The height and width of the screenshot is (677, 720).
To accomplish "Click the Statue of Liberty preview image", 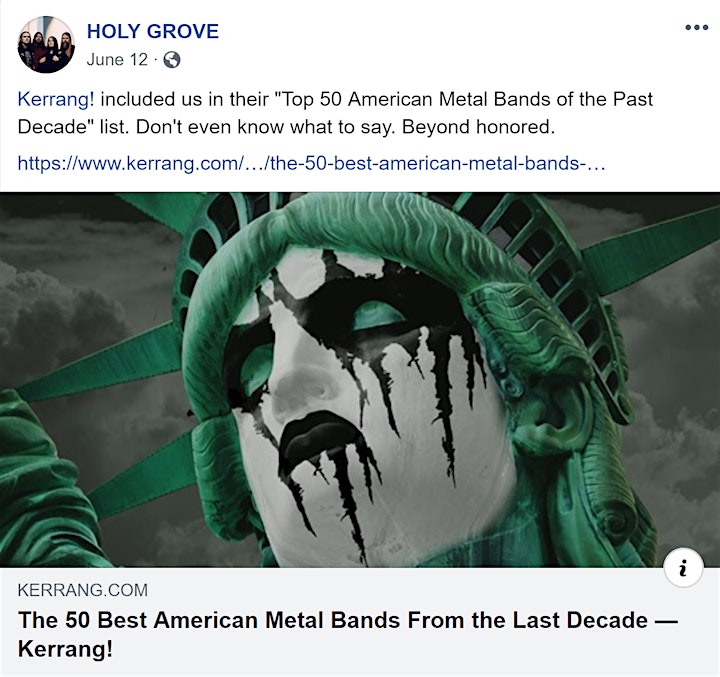I will tap(360, 379).
